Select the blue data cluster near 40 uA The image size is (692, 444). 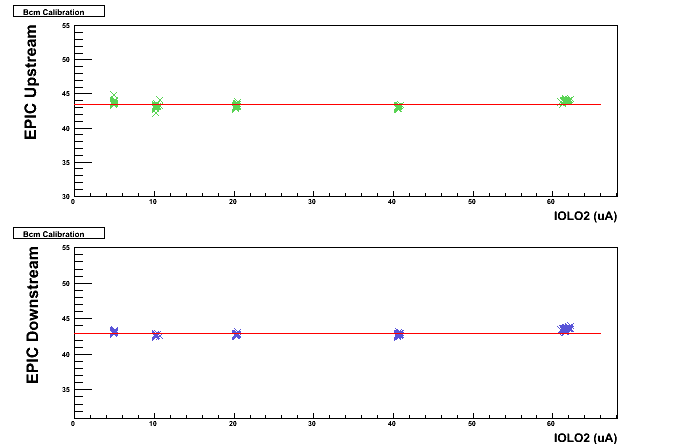click(399, 335)
